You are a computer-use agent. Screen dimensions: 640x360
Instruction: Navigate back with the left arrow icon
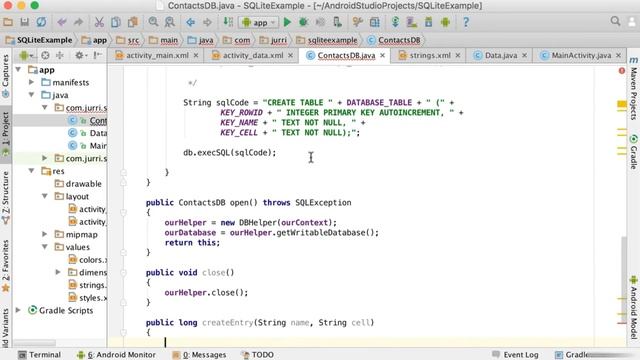(191, 22)
